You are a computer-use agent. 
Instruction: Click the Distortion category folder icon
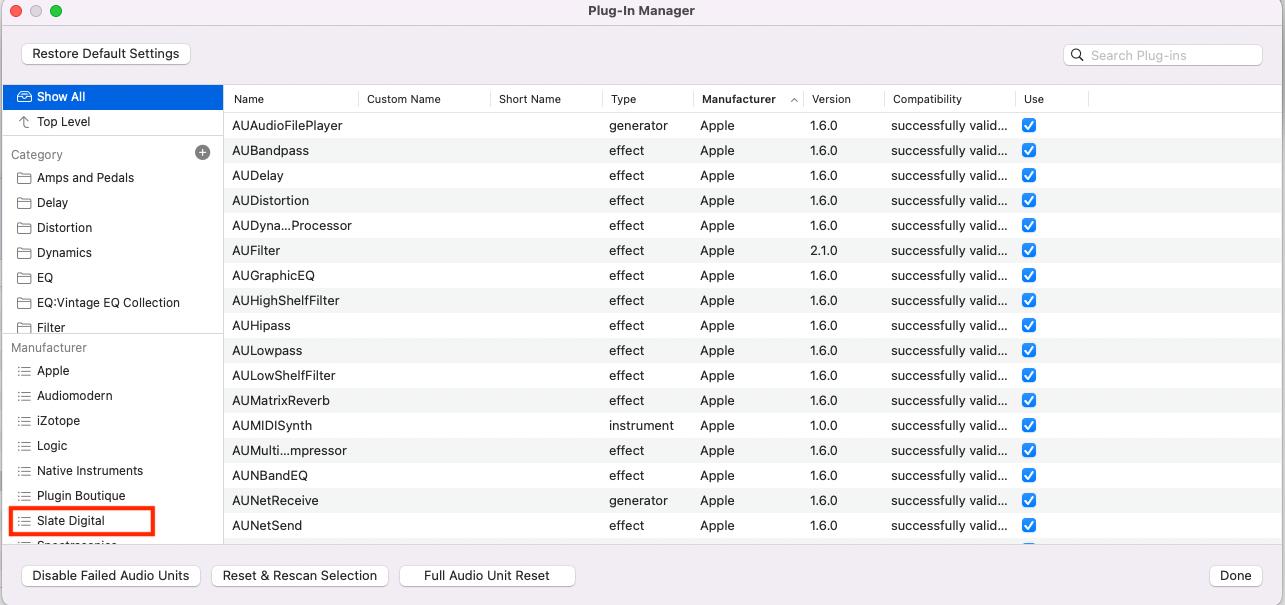(x=24, y=228)
